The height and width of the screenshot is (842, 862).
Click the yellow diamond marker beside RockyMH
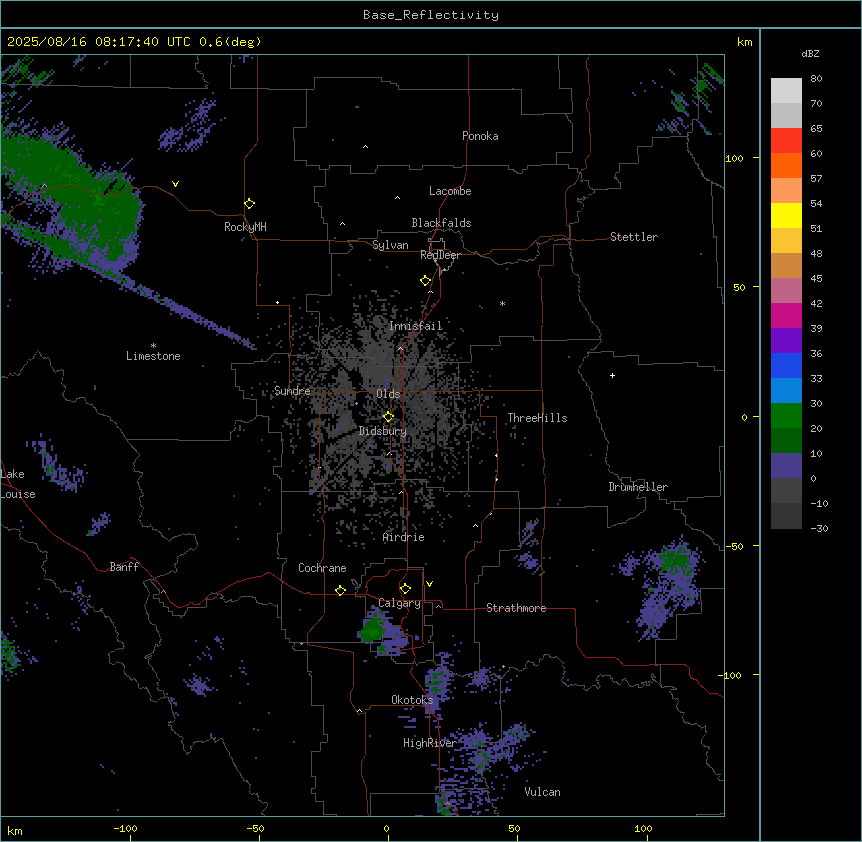249,204
